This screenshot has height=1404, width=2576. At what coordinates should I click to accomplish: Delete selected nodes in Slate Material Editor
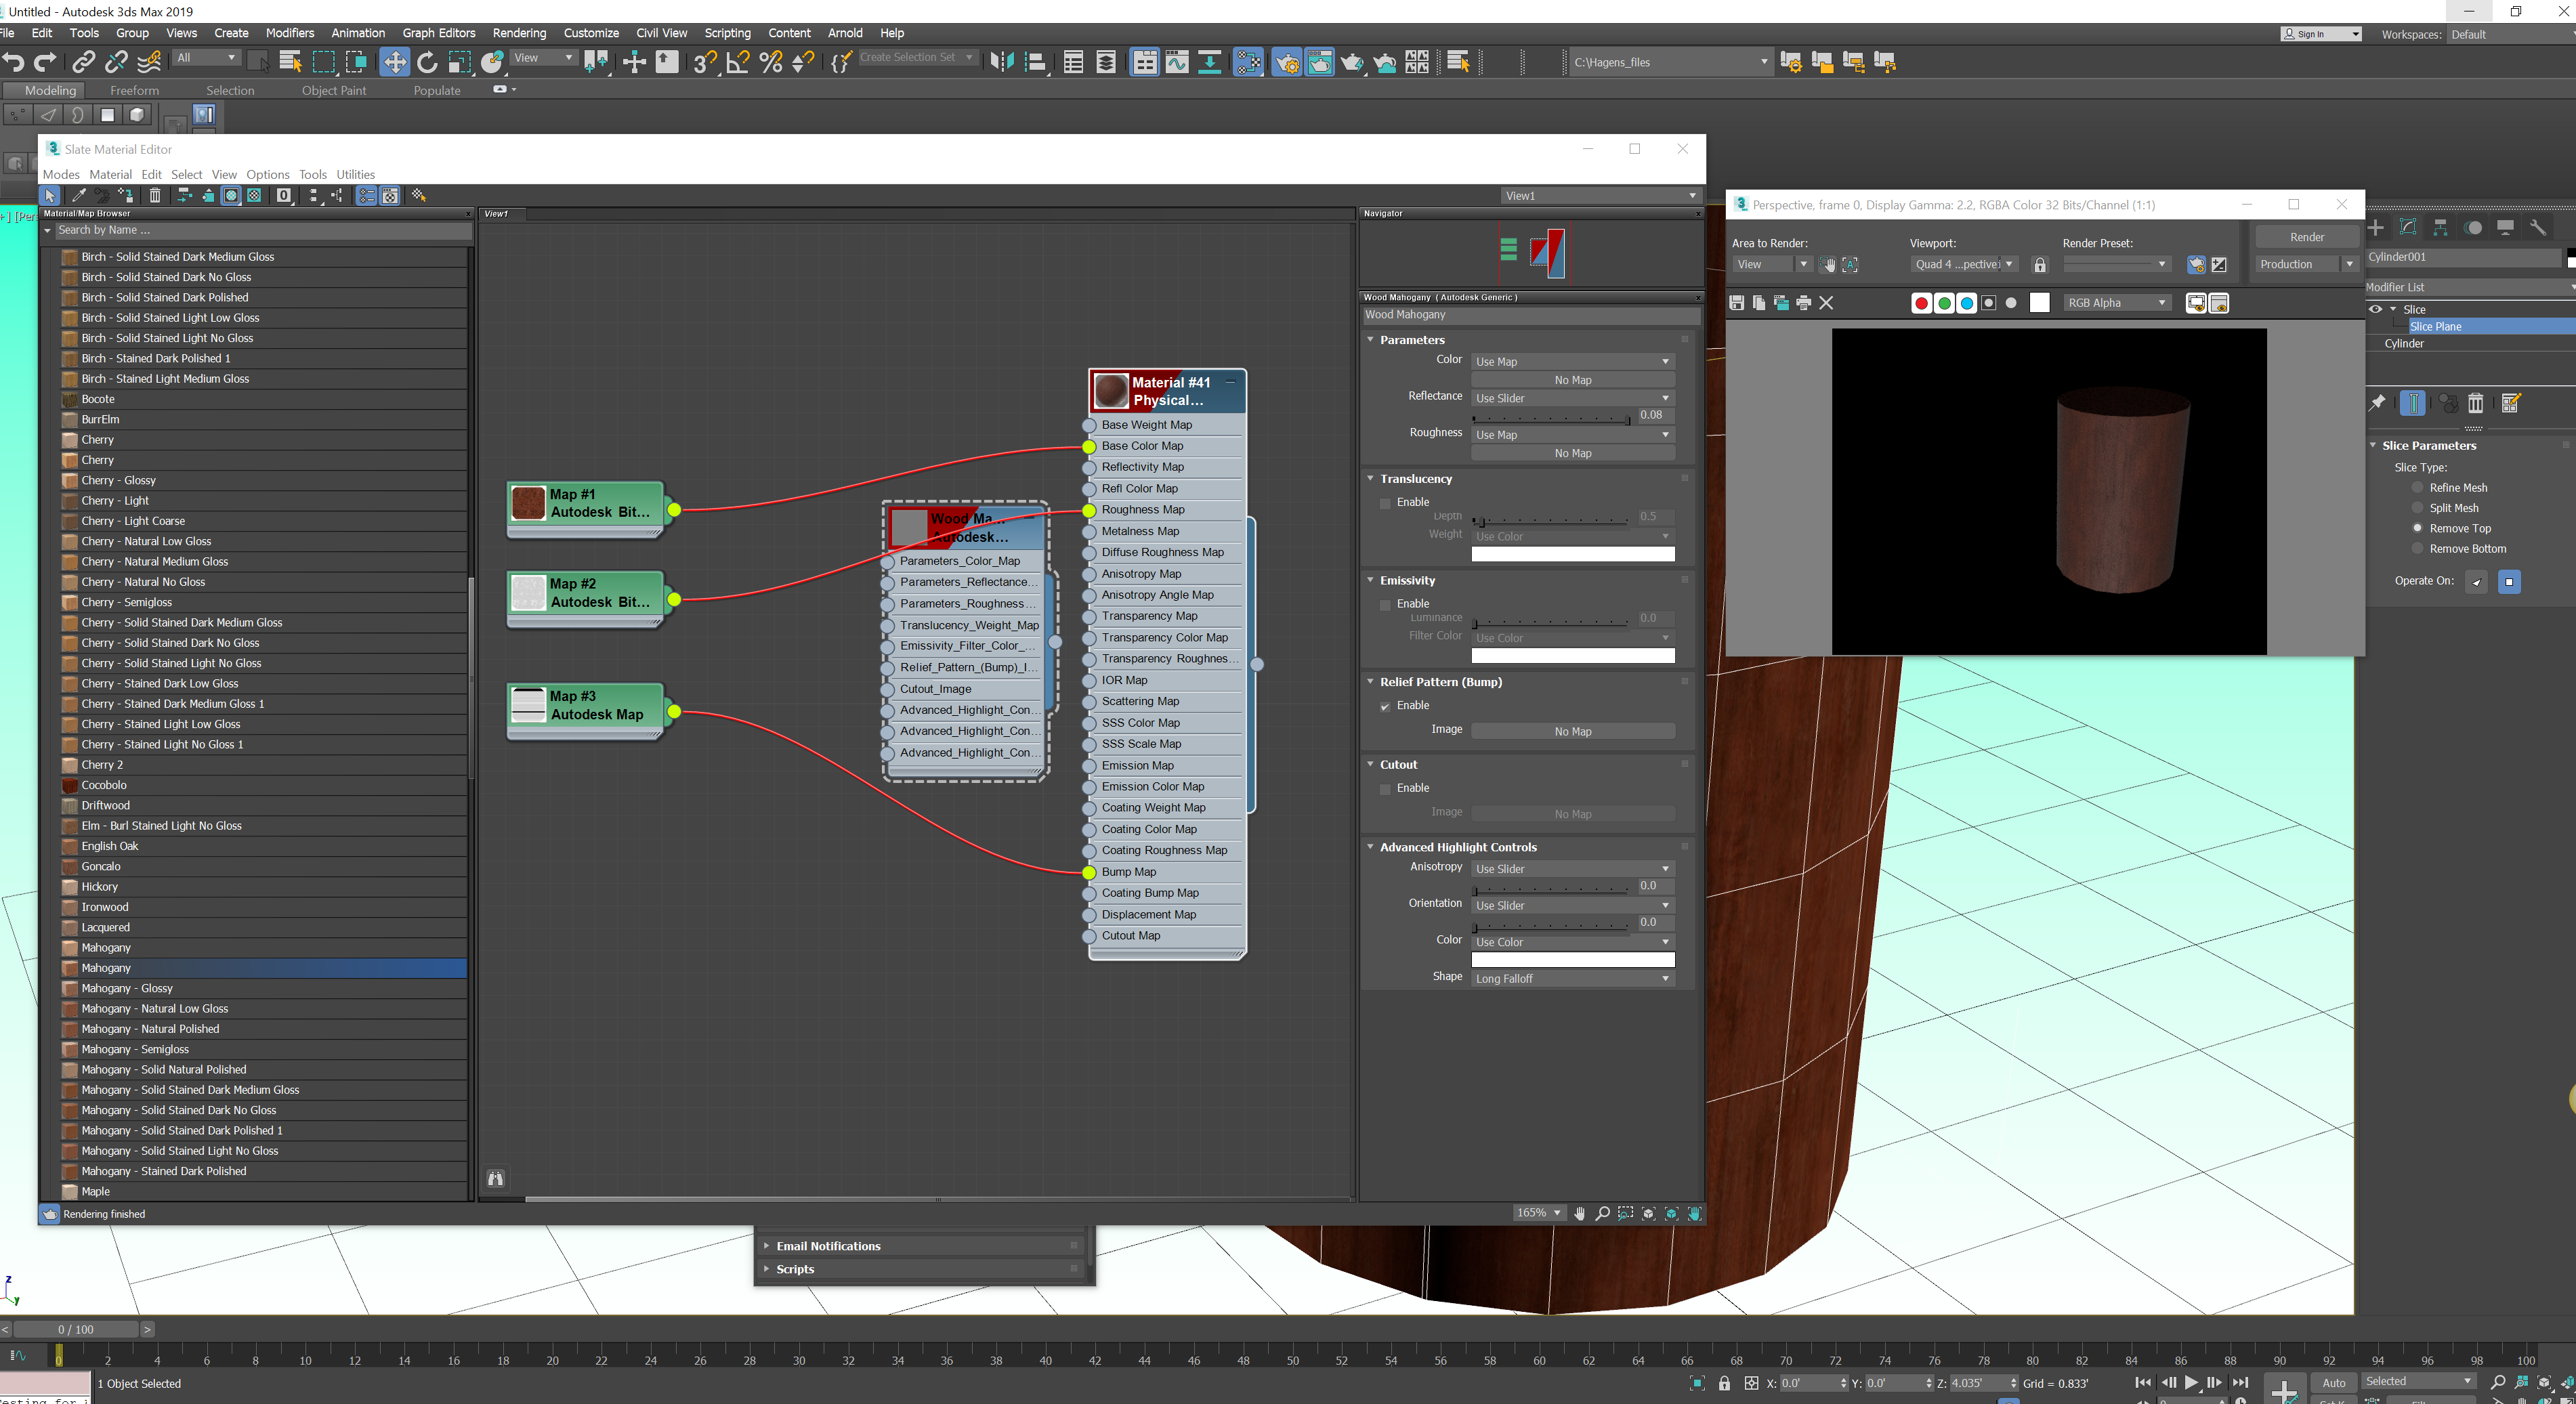[155, 196]
